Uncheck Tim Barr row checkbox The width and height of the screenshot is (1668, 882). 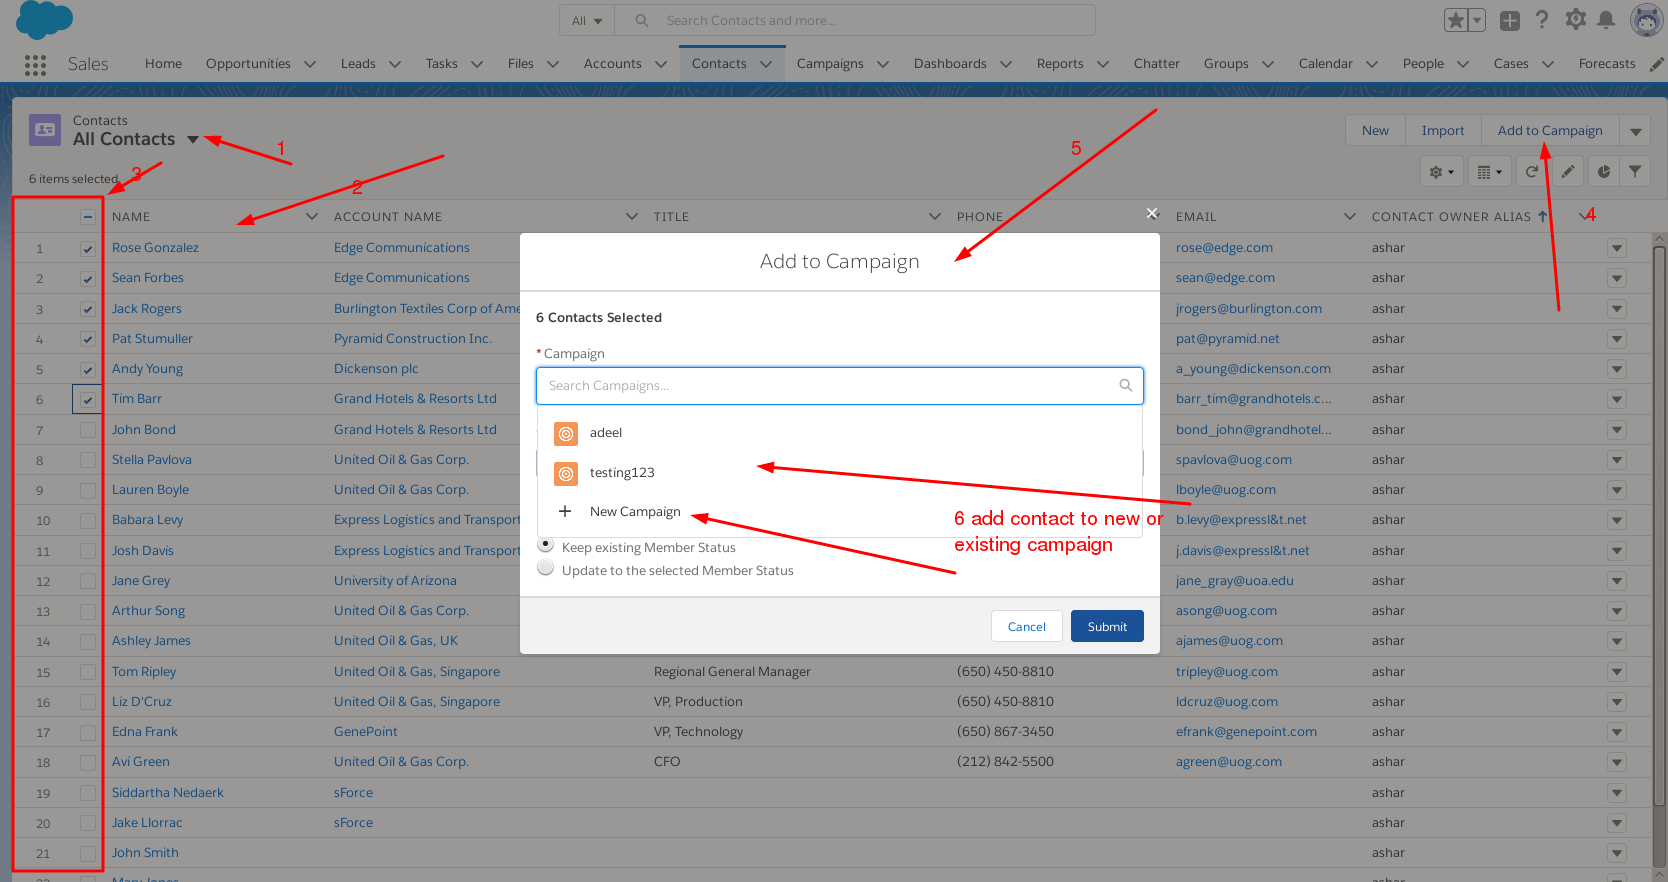click(x=88, y=399)
